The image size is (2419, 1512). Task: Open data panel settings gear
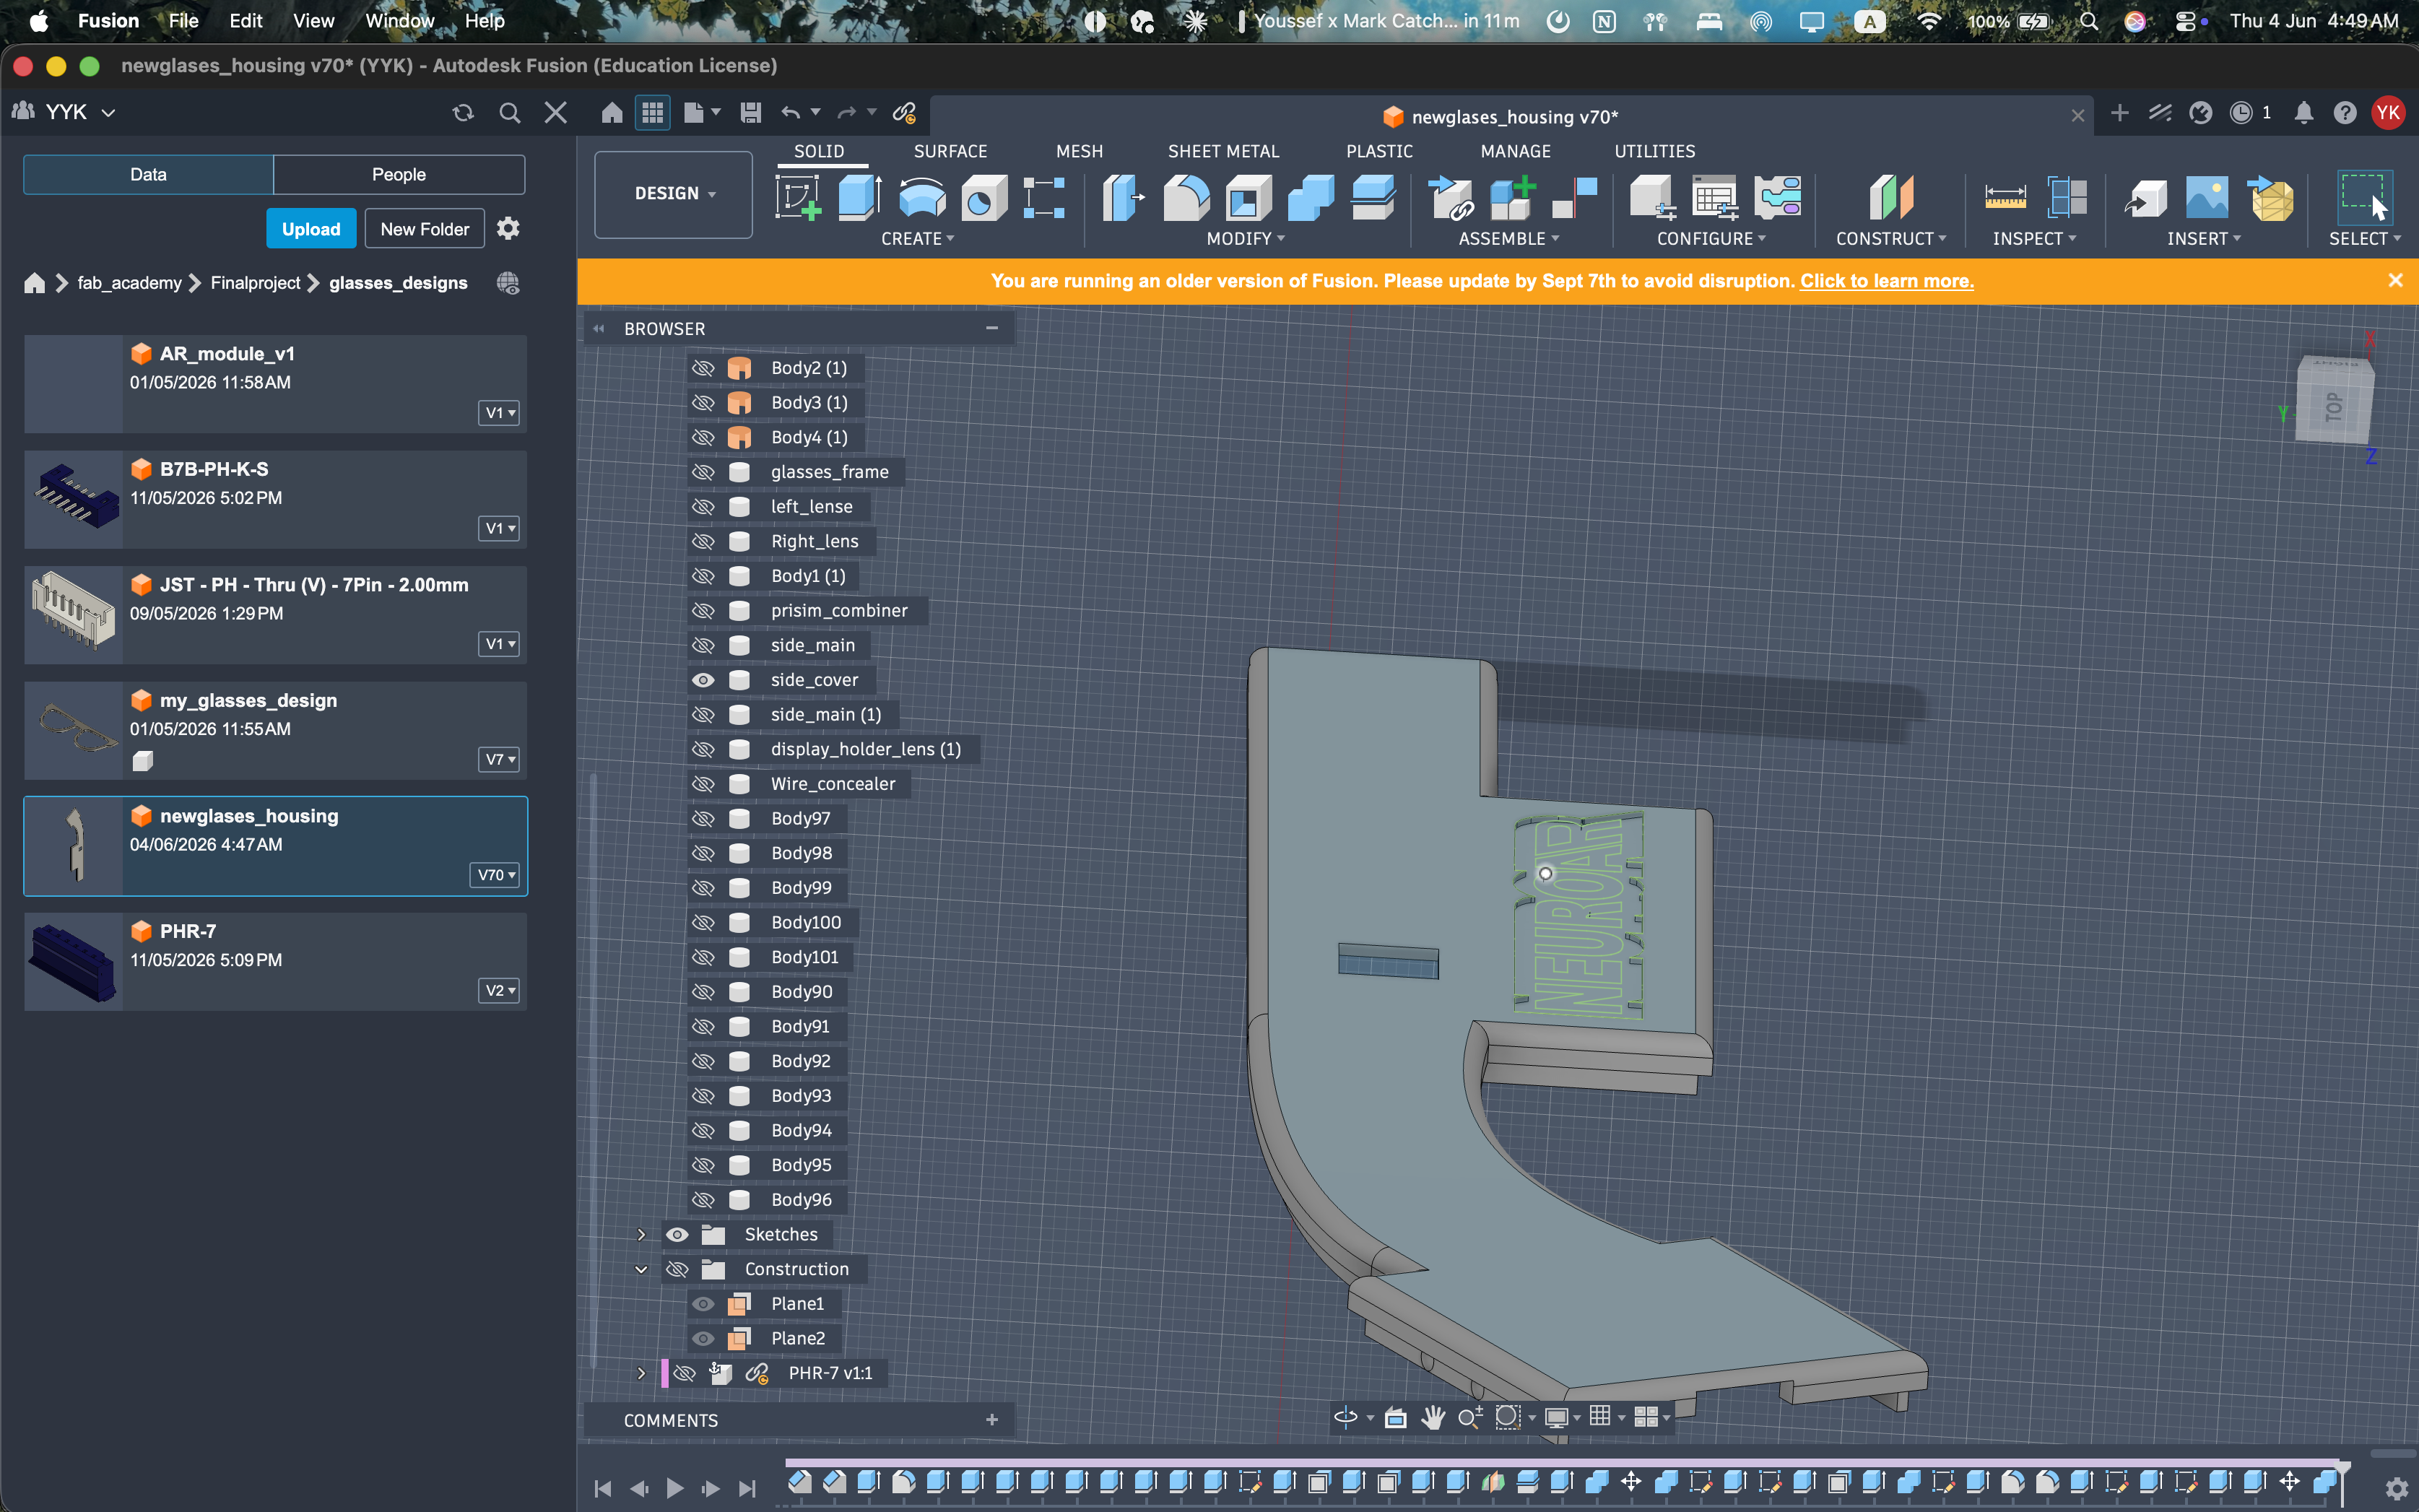click(508, 229)
